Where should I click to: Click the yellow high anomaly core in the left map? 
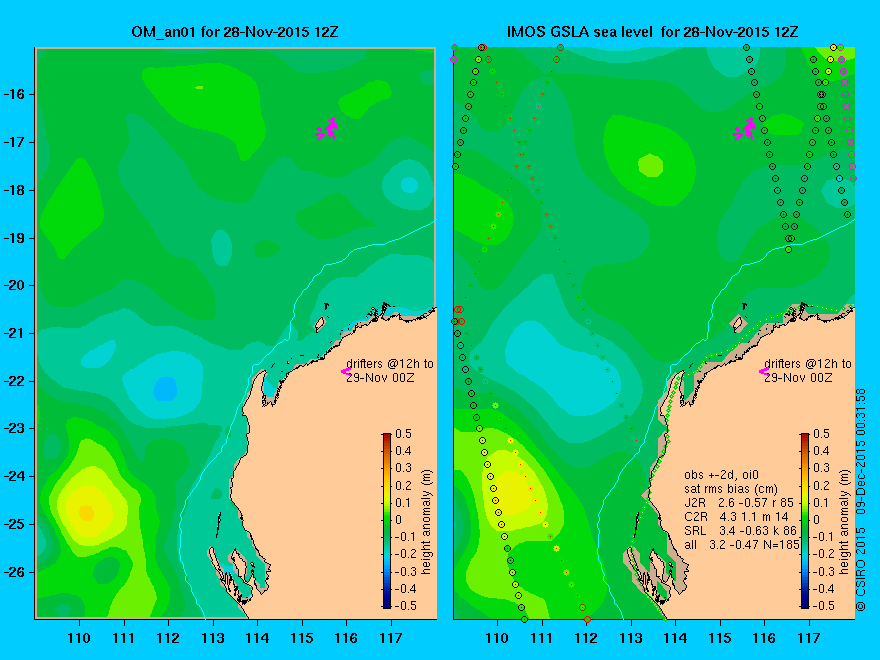[x=86, y=512]
